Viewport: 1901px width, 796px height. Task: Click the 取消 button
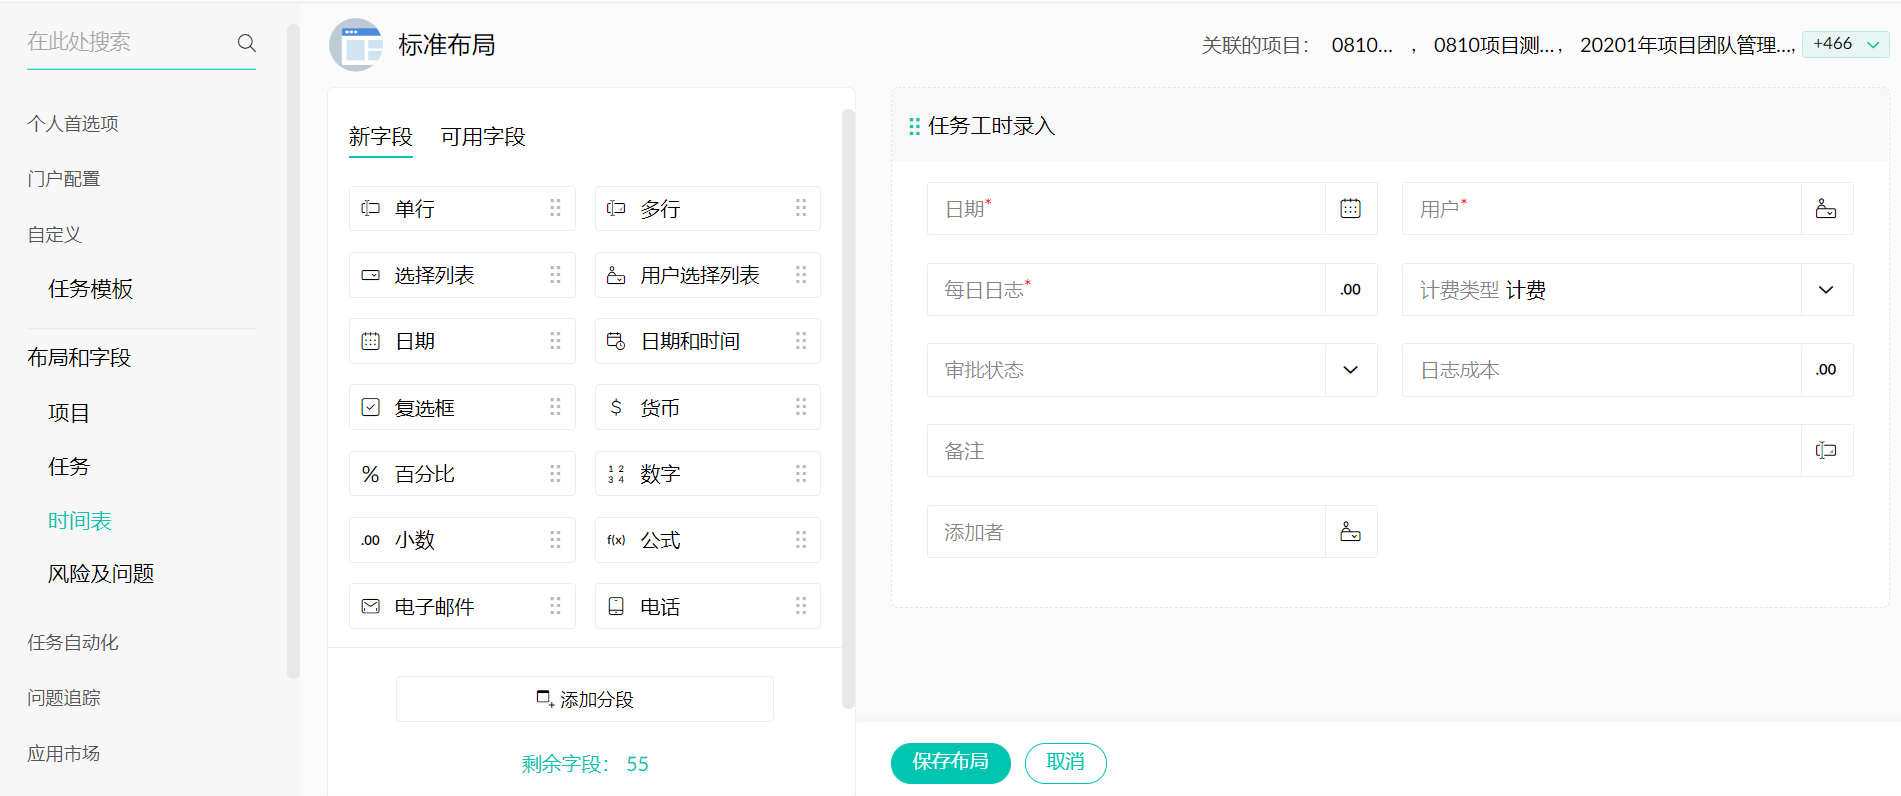[1065, 762]
